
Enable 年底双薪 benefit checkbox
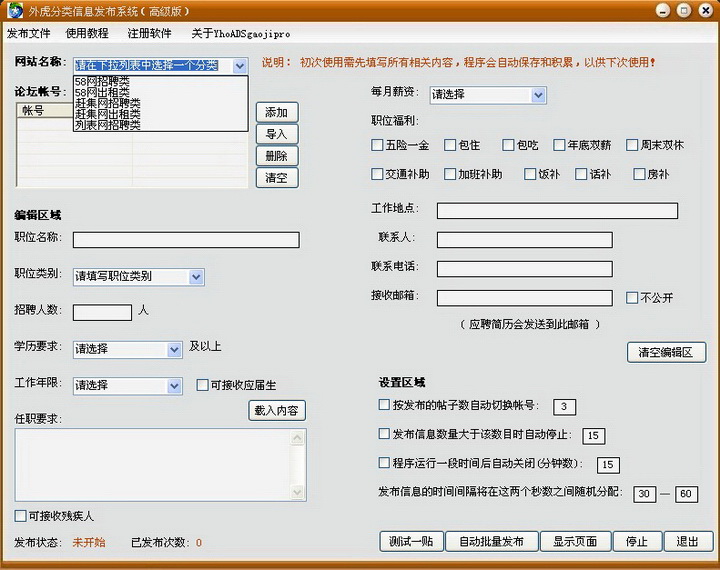559,145
